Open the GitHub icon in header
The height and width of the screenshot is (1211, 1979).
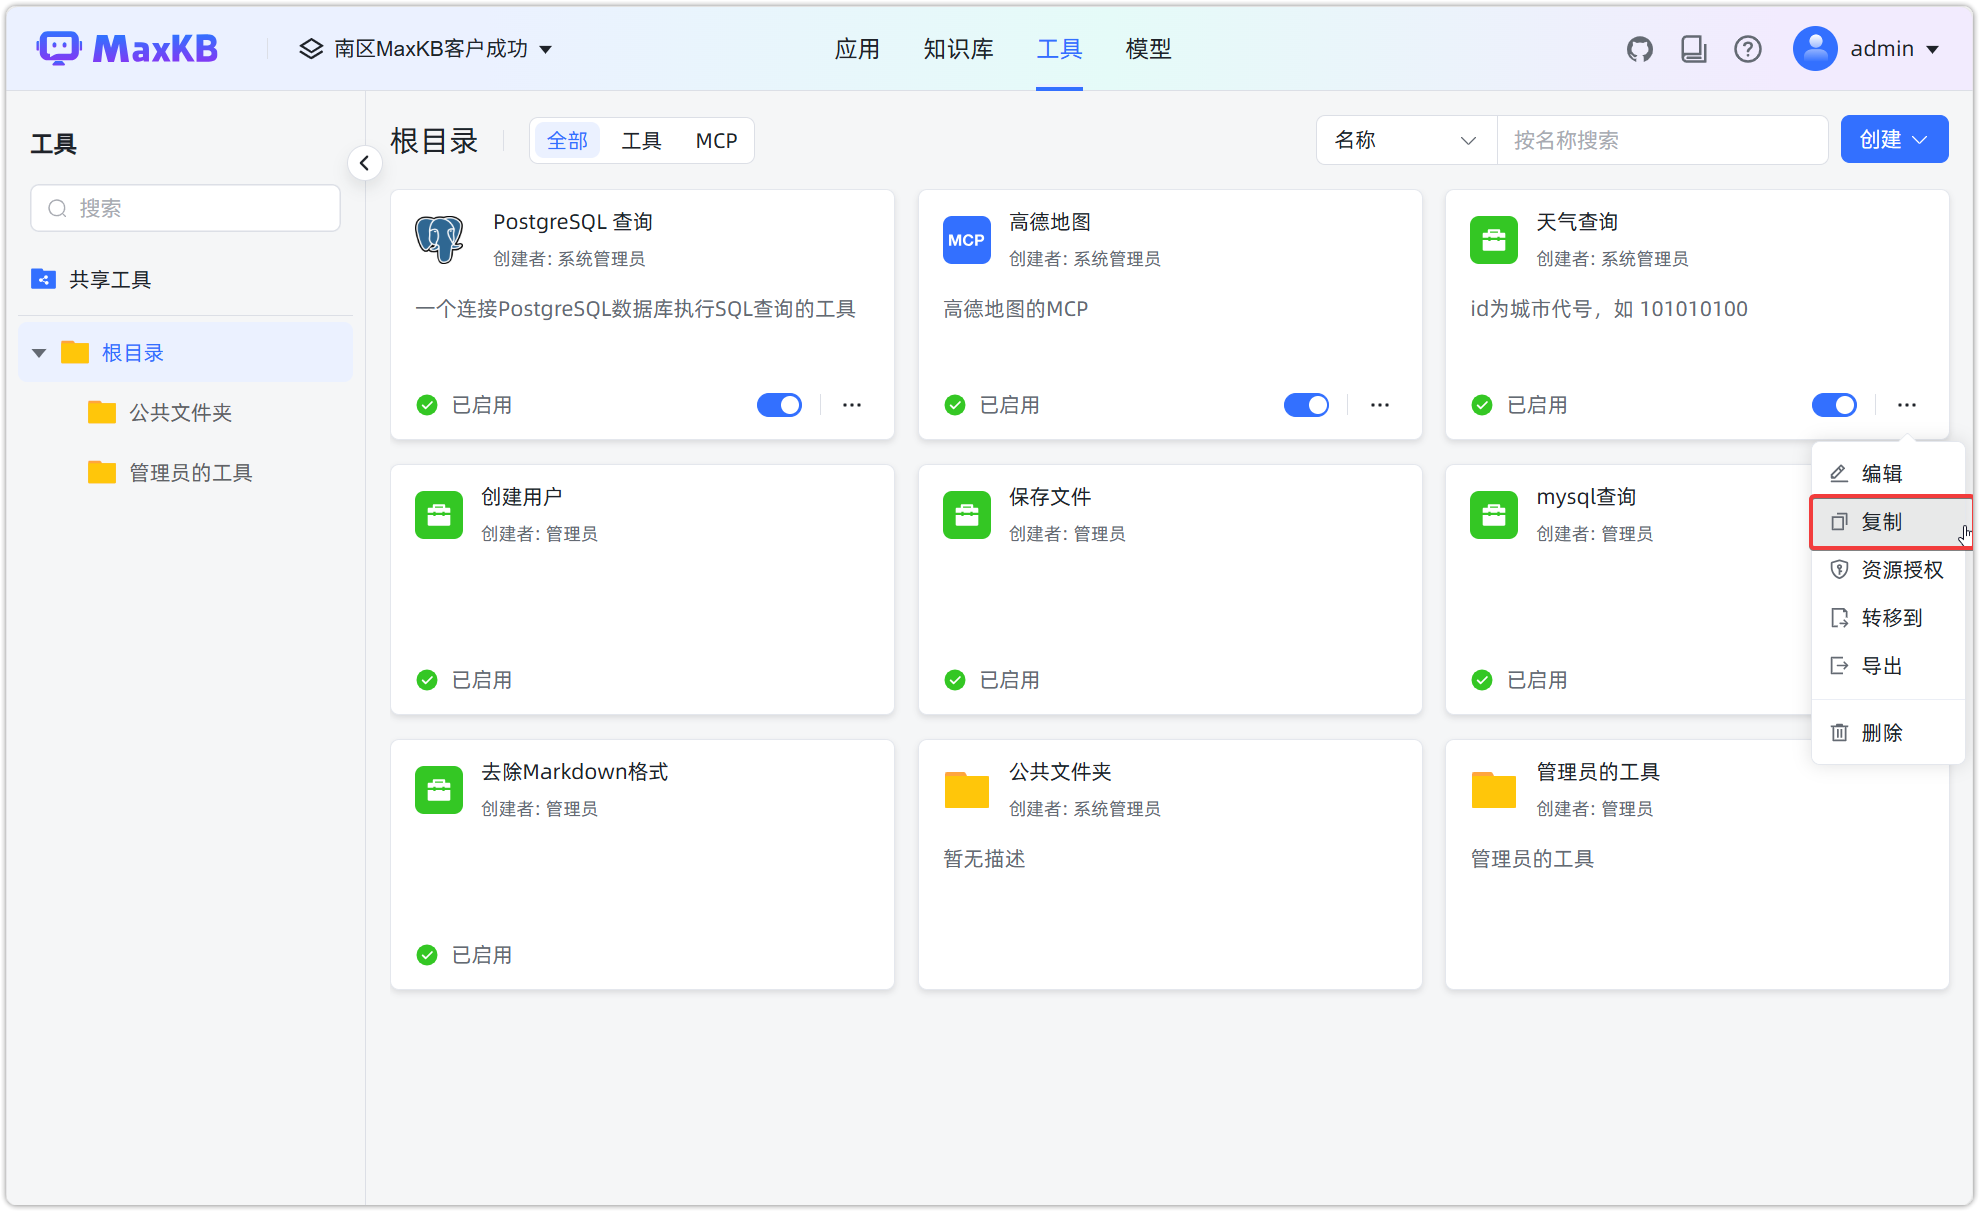click(1639, 49)
